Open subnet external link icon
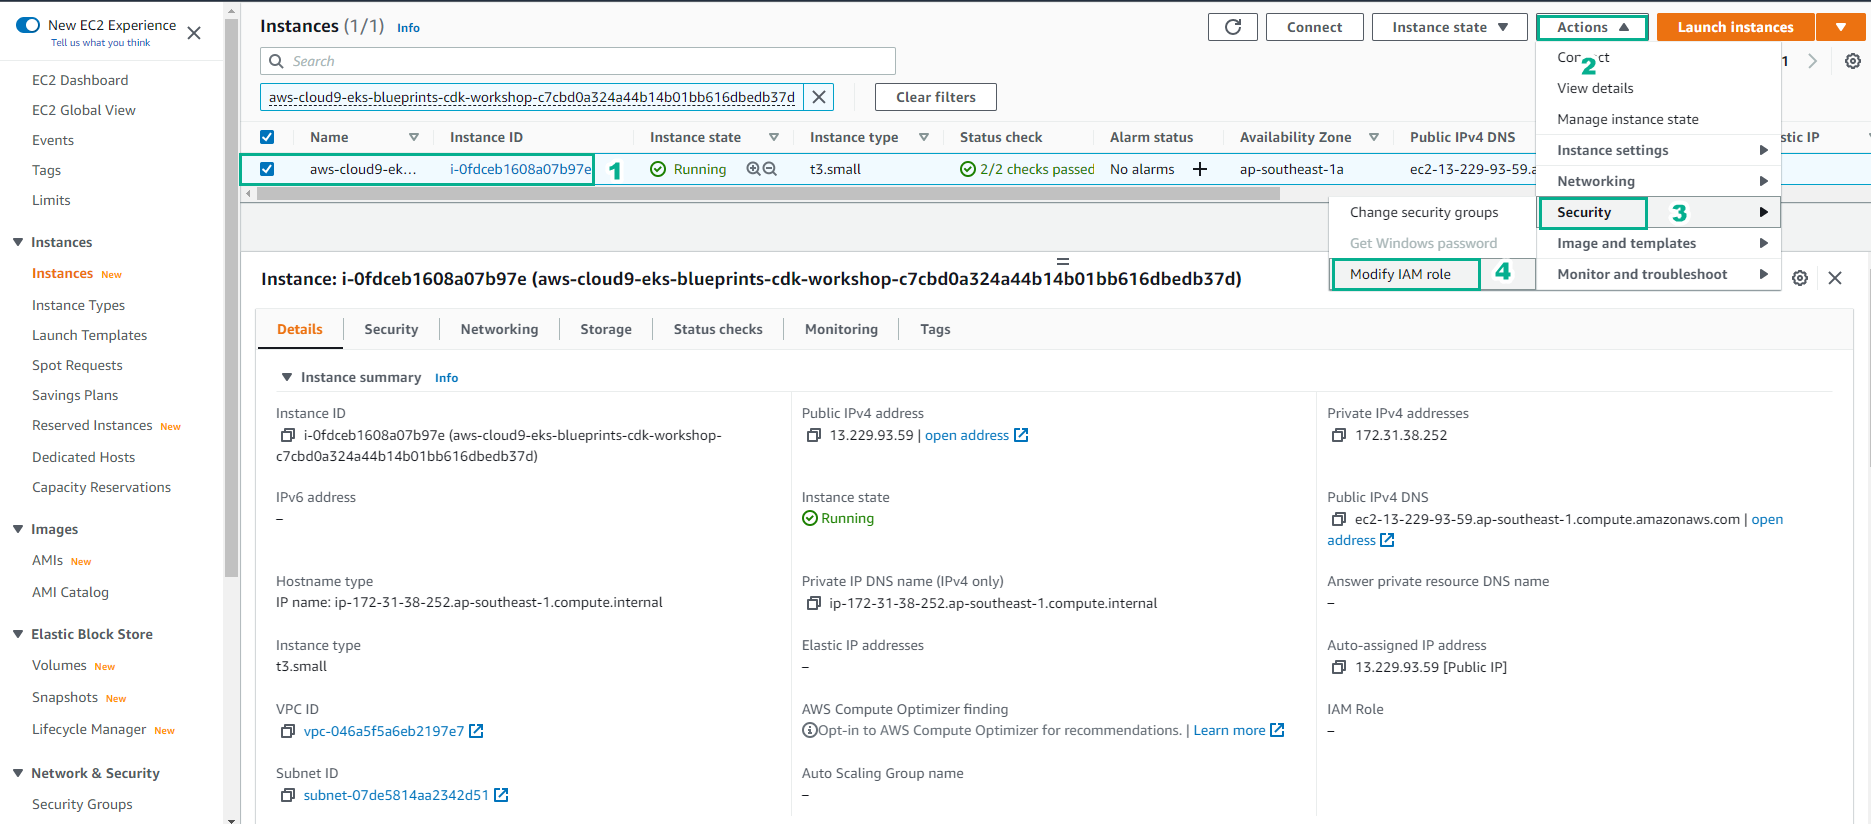The height and width of the screenshot is (824, 1871). [502, 795]
